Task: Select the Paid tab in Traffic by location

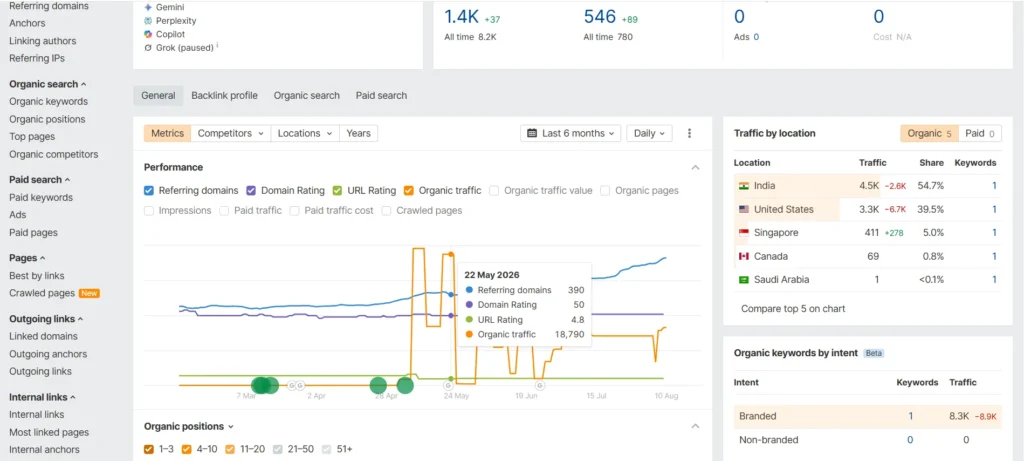Action: coord(980,133)
